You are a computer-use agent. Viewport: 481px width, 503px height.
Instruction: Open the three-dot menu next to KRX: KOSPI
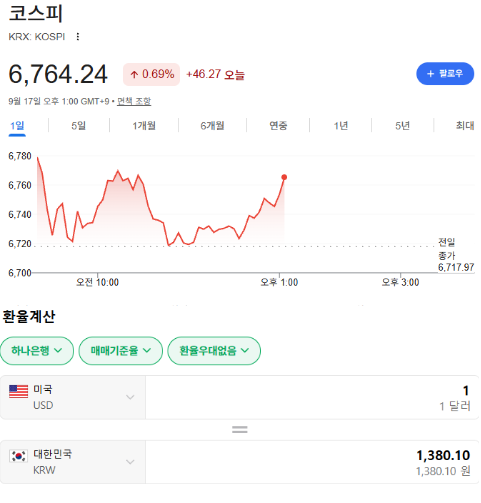78,37
